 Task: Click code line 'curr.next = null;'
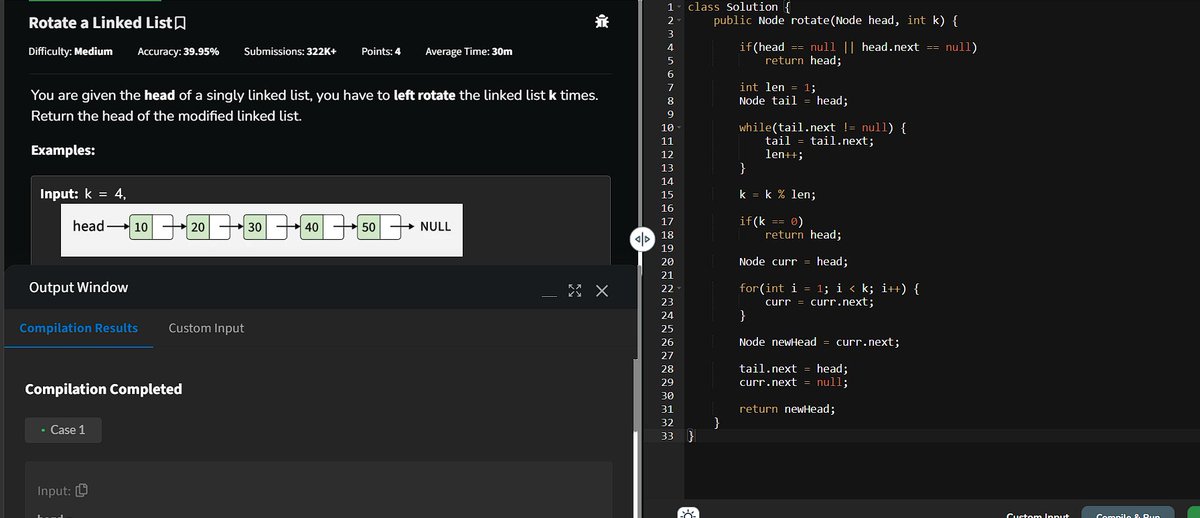click(794, 382)
